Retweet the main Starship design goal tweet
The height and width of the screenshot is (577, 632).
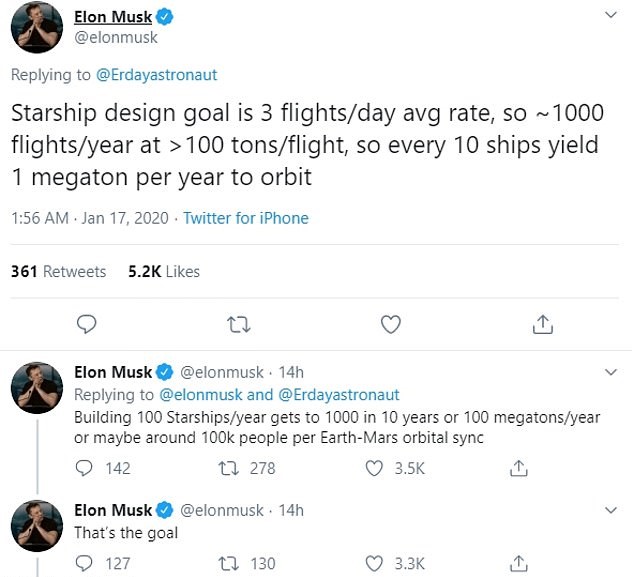(239, 324)
